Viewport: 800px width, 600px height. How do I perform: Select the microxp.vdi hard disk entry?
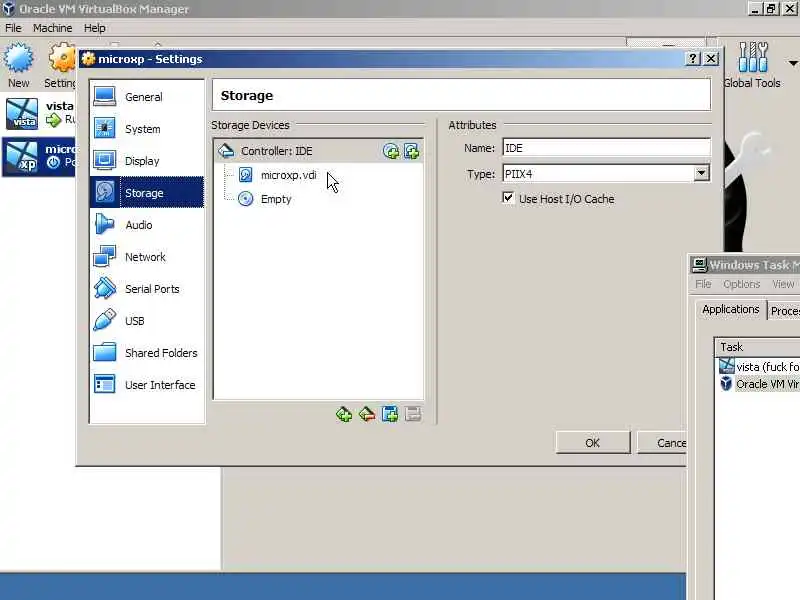288,175
